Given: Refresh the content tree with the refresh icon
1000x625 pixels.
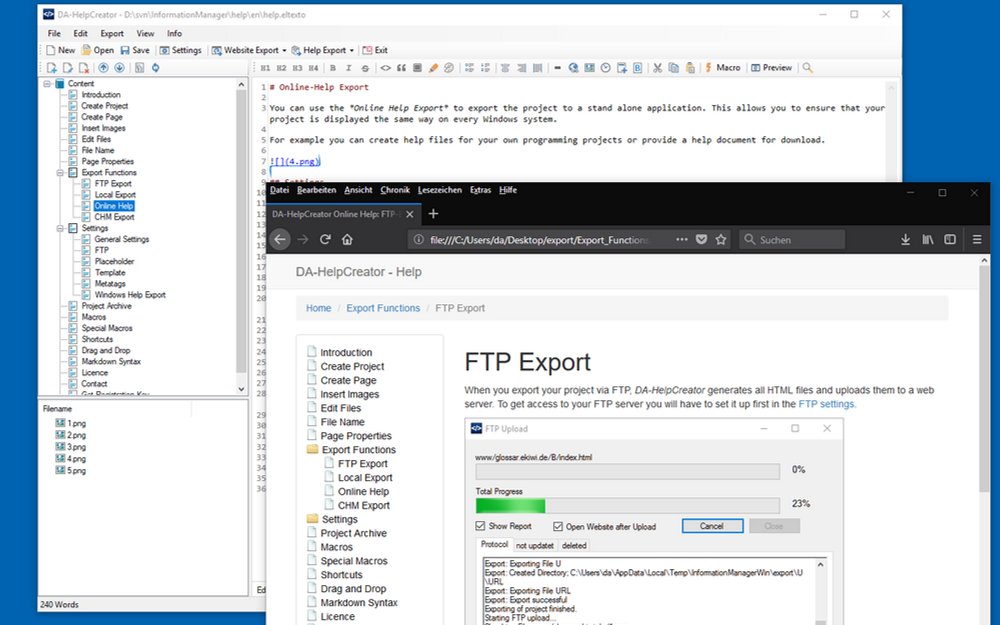Looking at the screenshot, I should click(x=155, y=68).
